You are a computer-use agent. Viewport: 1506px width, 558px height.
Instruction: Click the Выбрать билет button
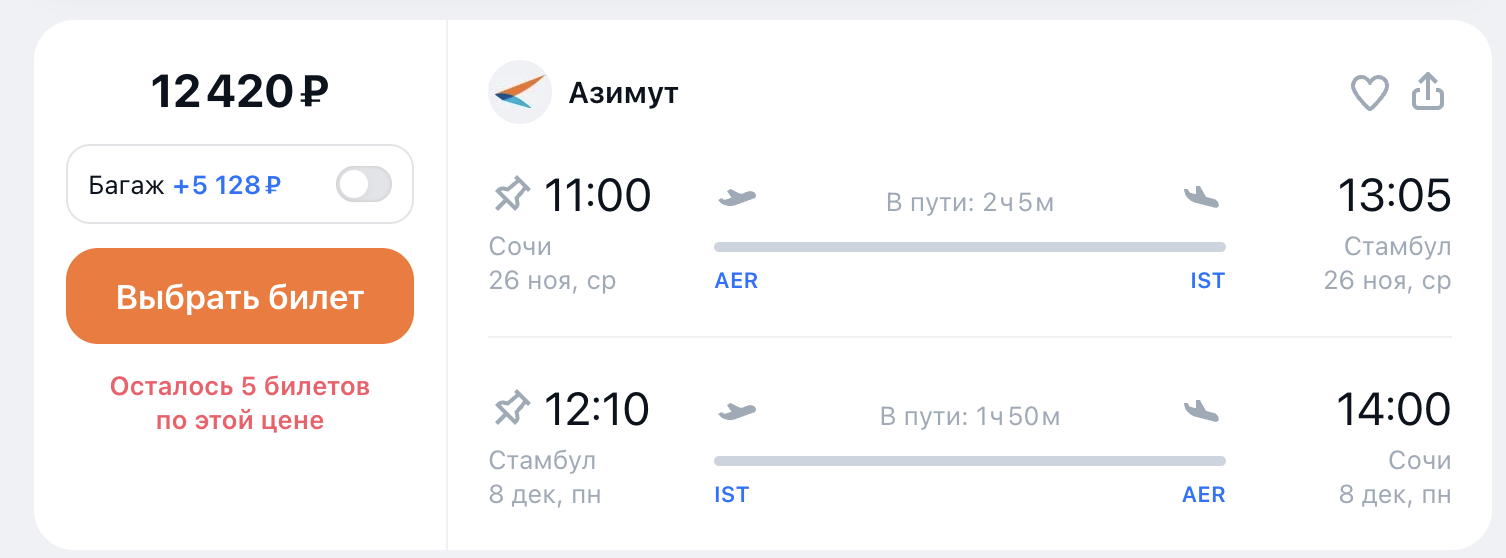coord(240,297)
